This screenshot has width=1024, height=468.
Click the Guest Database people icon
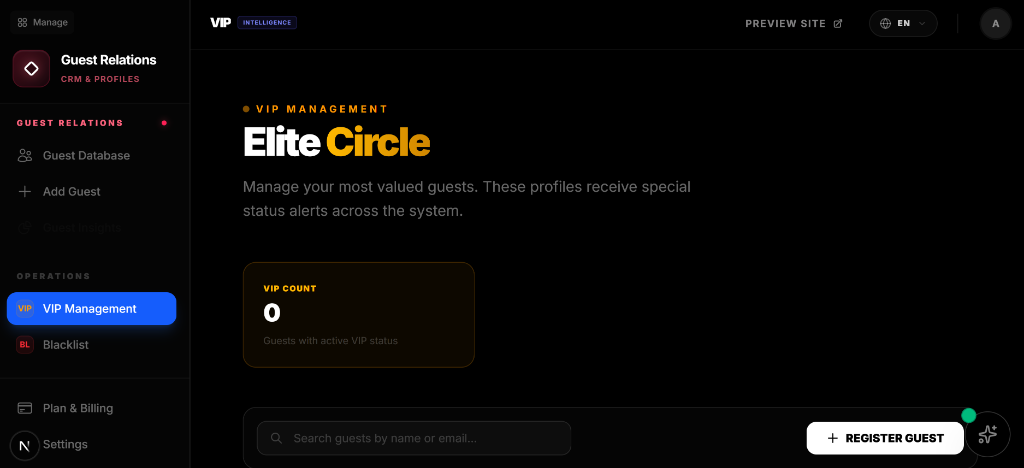click(25, 156)
